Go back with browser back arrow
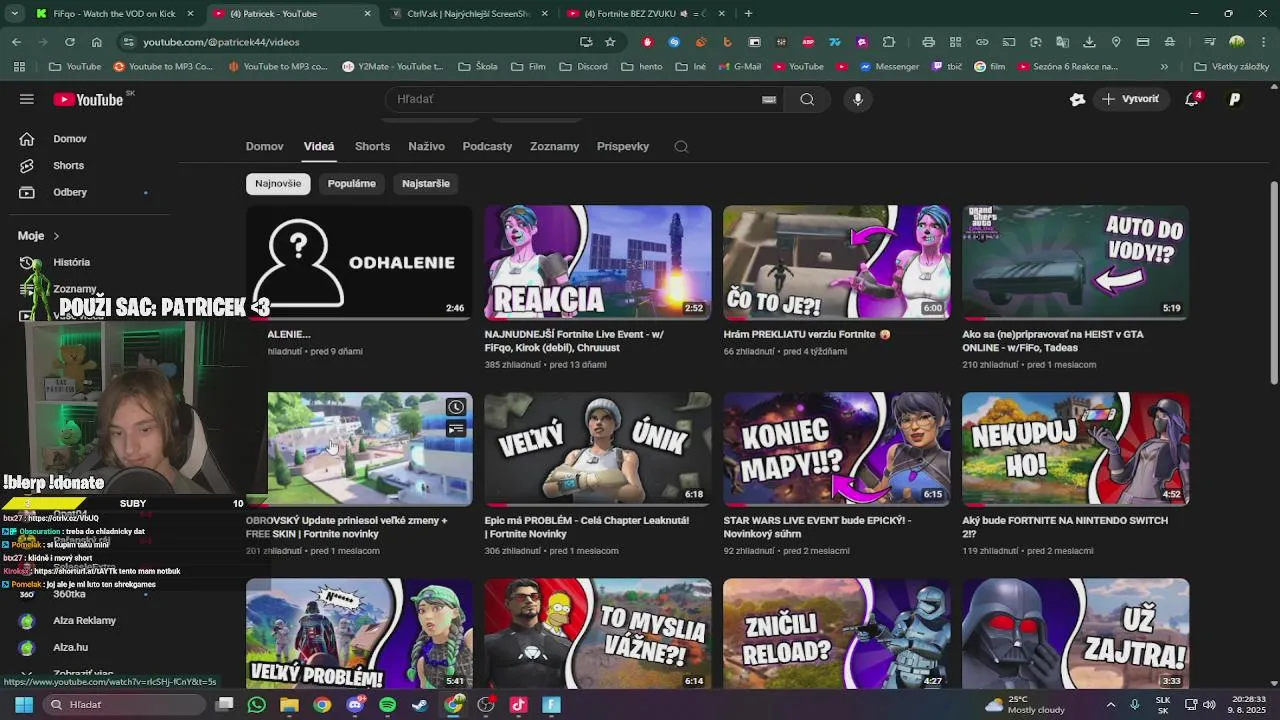This screenshot has height=720, width=1280. [x=16, y=42]
